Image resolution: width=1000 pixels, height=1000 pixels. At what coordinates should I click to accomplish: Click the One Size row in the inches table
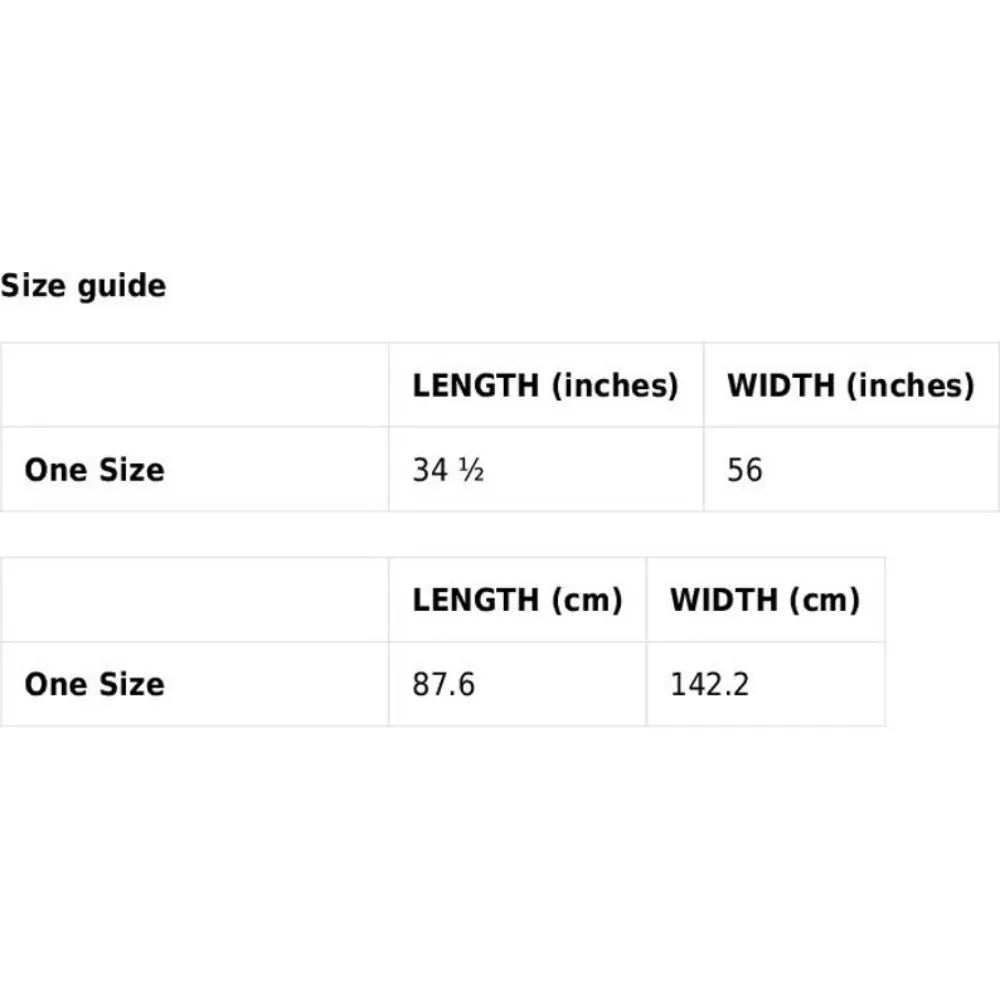click(499, 469)
